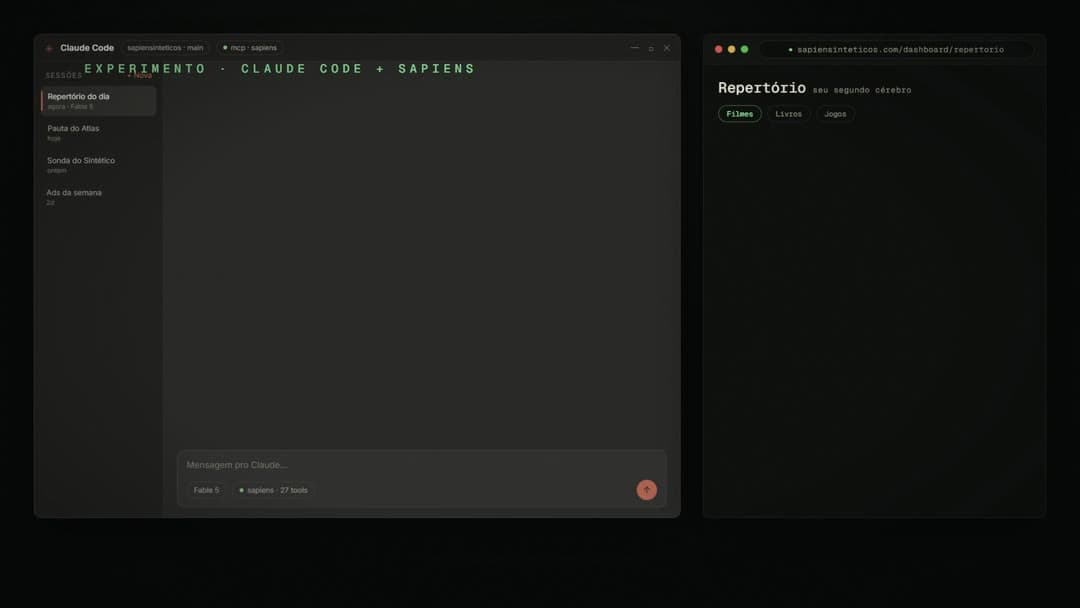The height and width of the screenshot is (608, 1080).
Task: Switch to the Jogos tab
Action: (835, 114)
